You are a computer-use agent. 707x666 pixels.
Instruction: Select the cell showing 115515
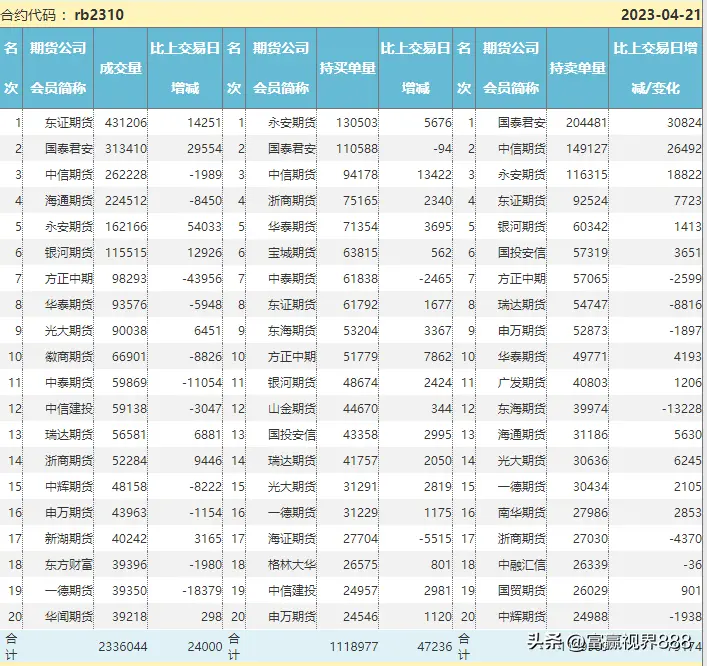(126, 253)
